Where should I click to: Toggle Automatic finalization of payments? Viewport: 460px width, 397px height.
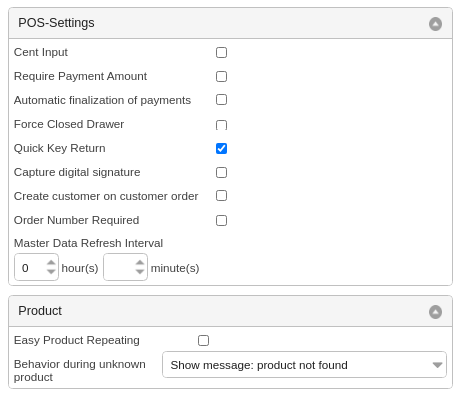(221, 100)
